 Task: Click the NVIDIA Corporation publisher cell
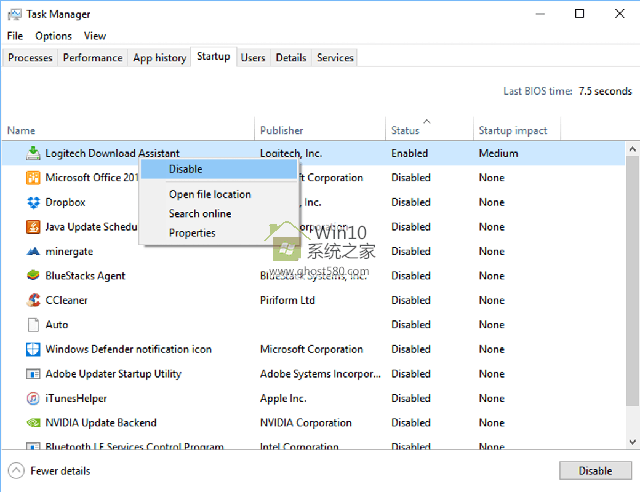(306, 423)
